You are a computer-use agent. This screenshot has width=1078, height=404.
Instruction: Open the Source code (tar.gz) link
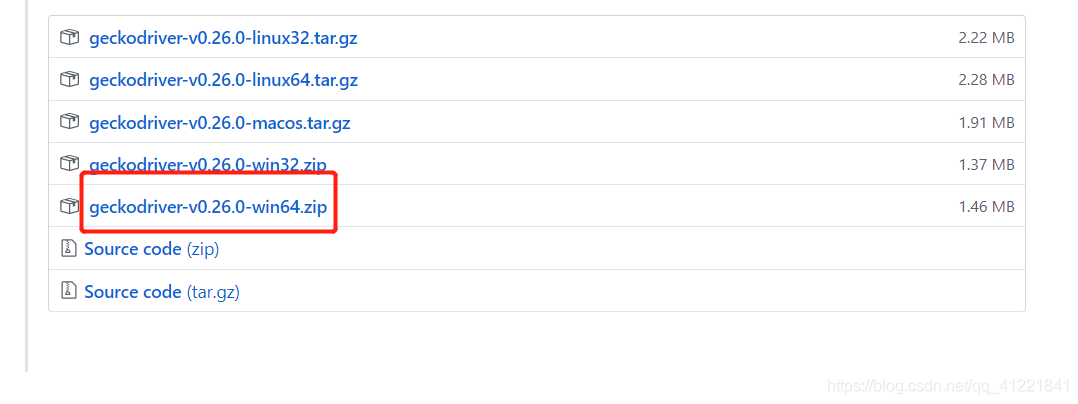162,292
